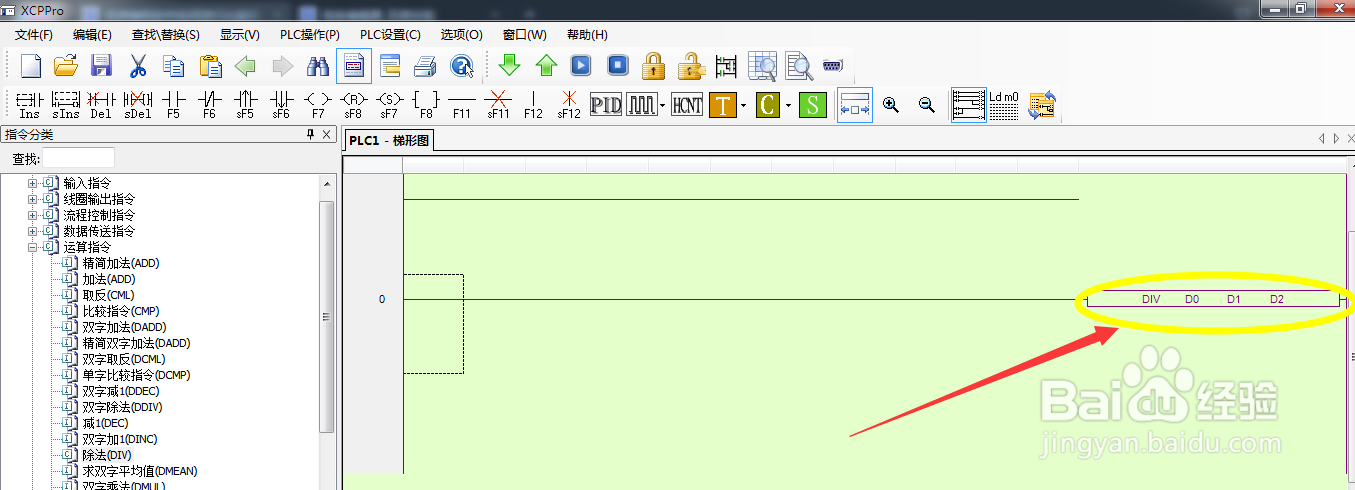
Task: Switch to instruction list view Ld m0
Action: [x=1004, y=104]
